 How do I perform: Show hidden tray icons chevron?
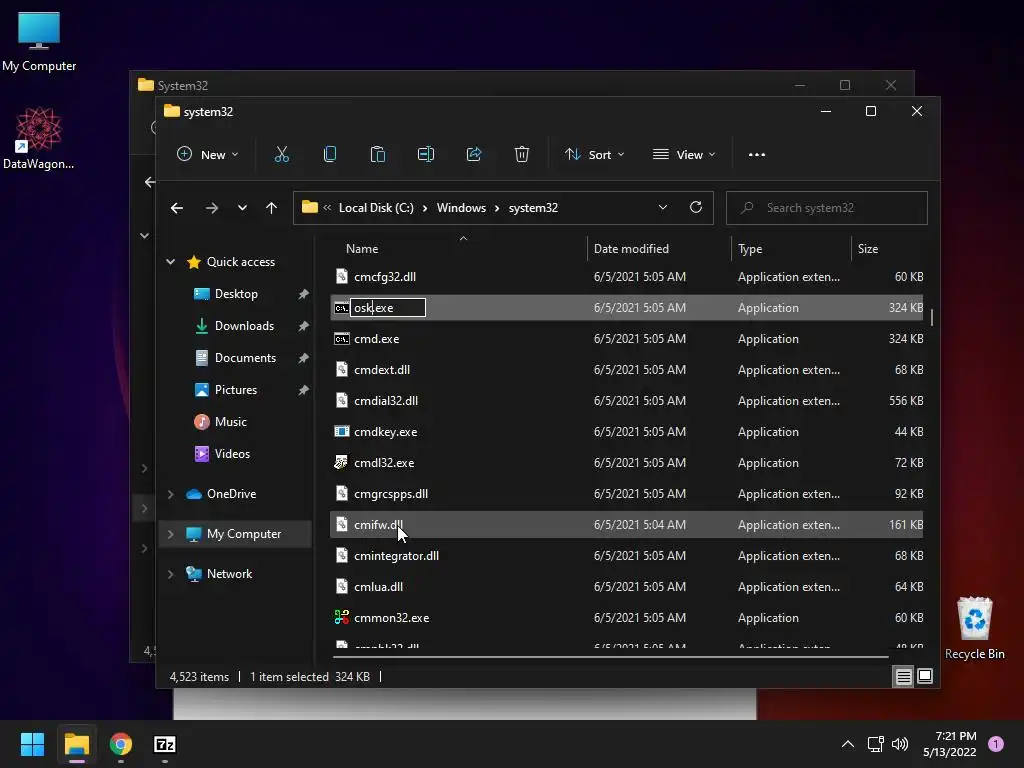pos(848,744)
